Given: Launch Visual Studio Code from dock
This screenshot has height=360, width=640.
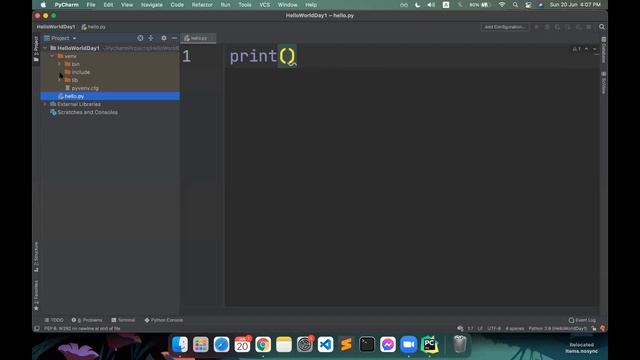Looking at the screenshot, I should (325, 344).
